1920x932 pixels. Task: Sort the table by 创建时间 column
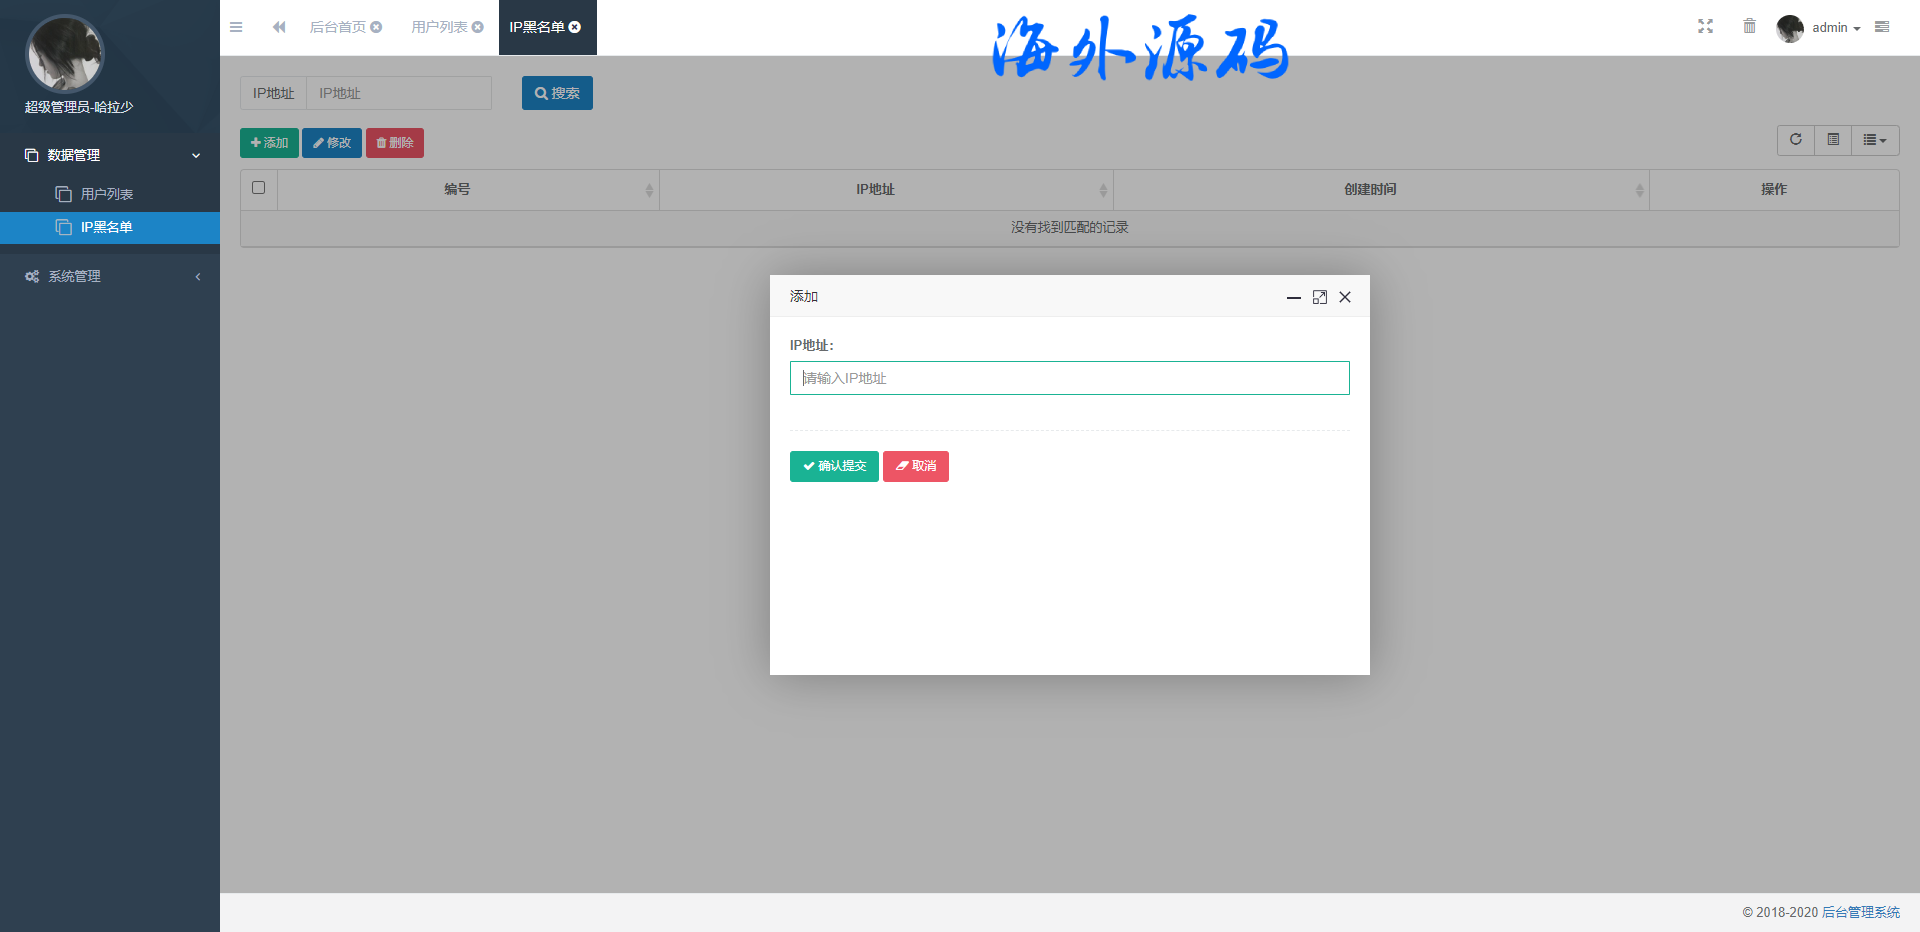tap(1370, 189)
